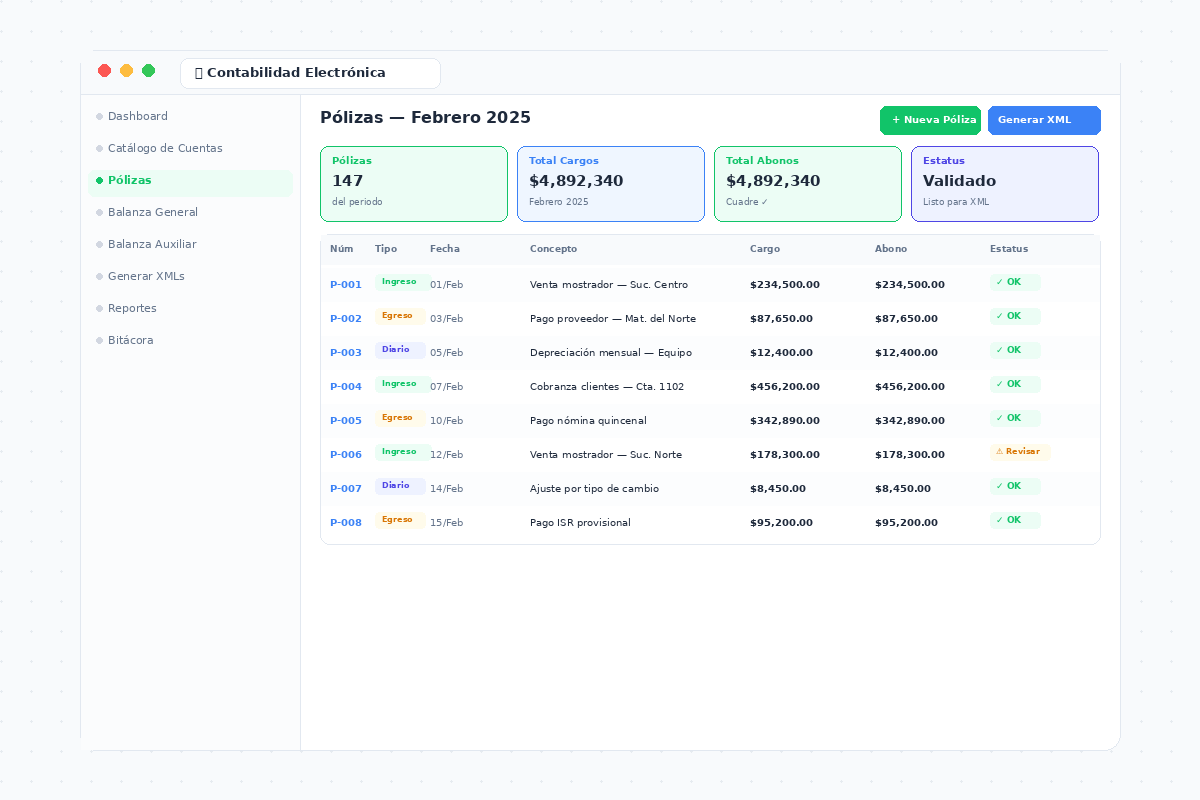Image resolution: width=1200 pixels, height=800 pixels.
Task: Click the Pólizas — Febrero 2025 heading
Action: (x=425, y=118)
